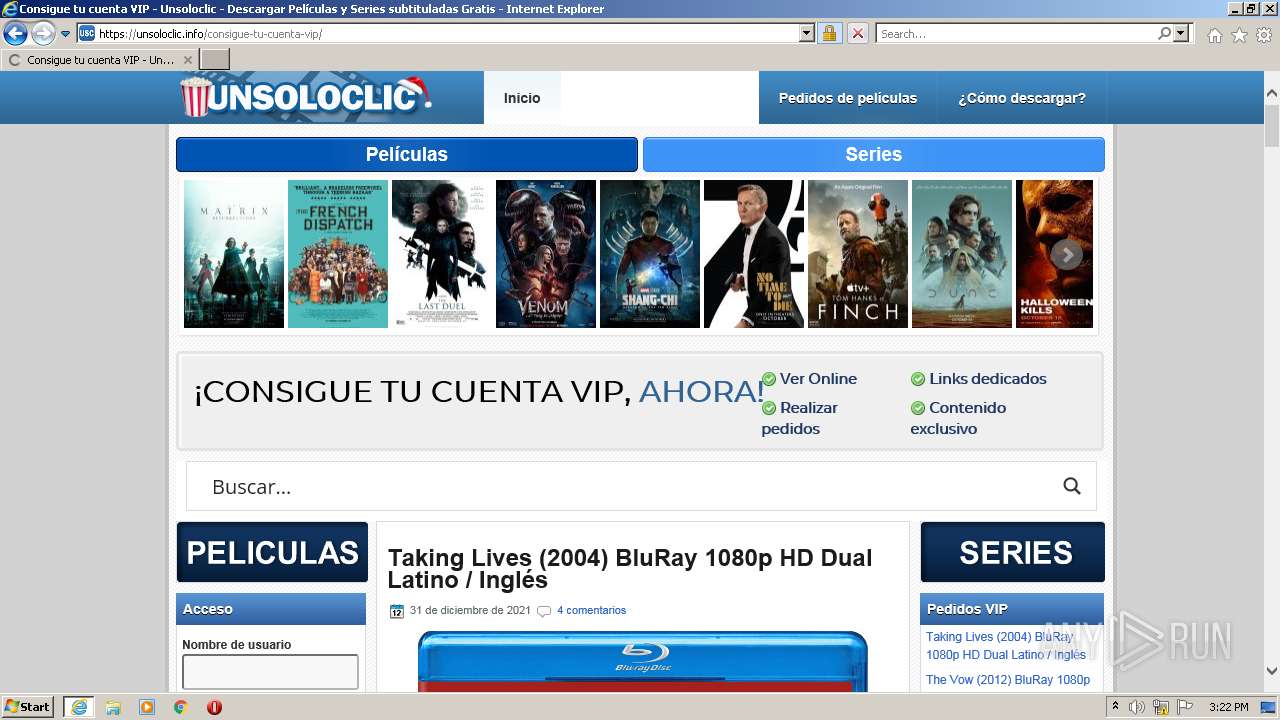Open the Taking Lives (2004) post title

tap(630, 569)
